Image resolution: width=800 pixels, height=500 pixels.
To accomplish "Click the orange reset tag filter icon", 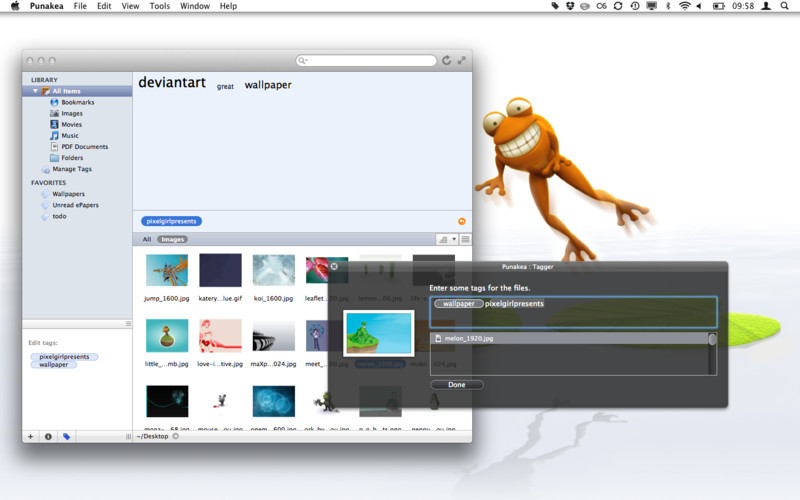I will tap(461, 221).
